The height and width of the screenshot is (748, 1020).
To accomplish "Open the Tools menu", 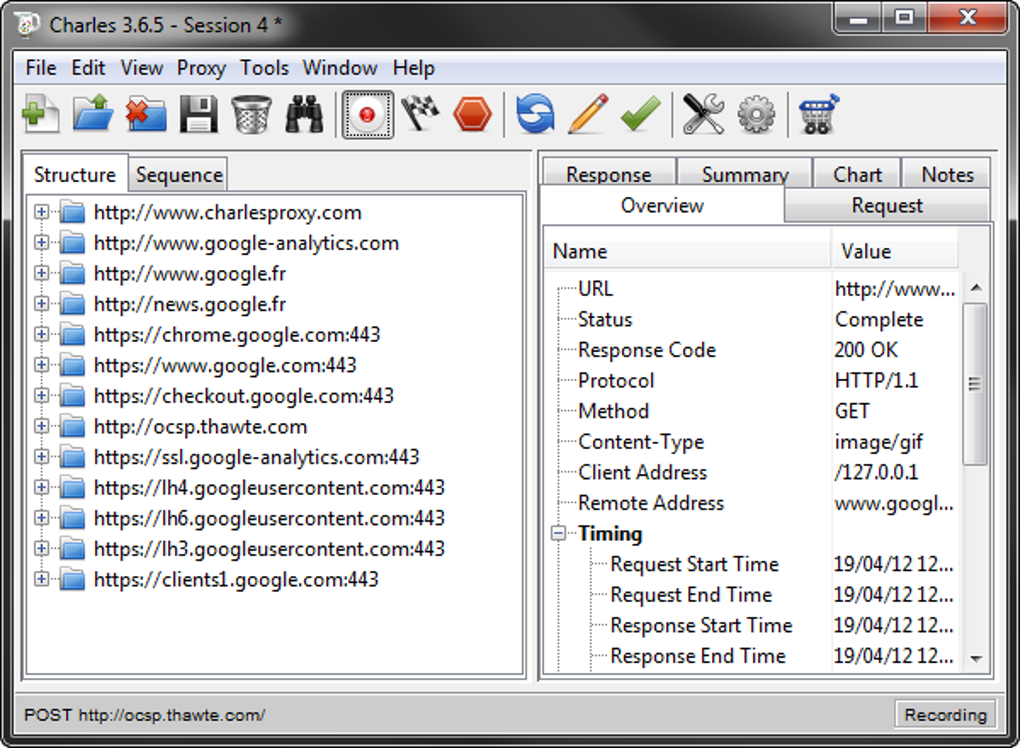I will (264, 68).
